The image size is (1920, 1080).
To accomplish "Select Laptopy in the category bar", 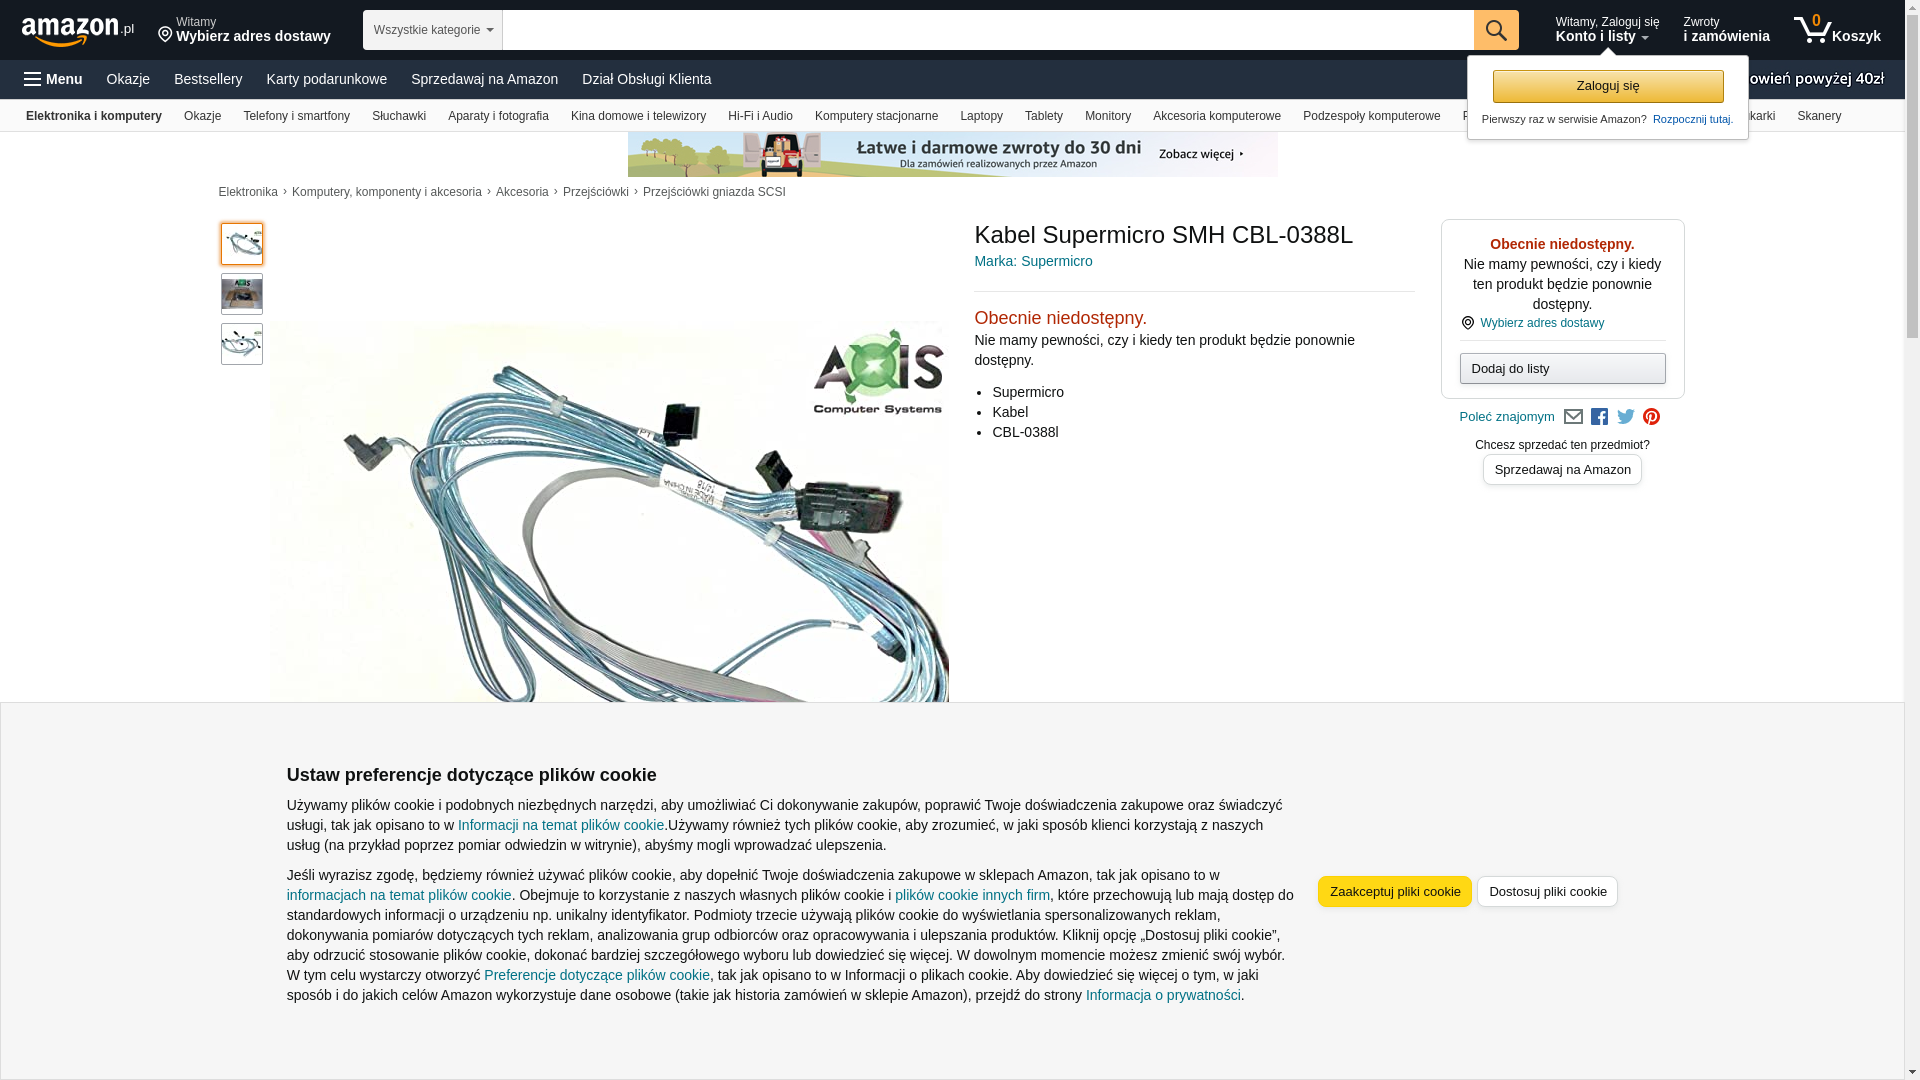I will [981, 116].
